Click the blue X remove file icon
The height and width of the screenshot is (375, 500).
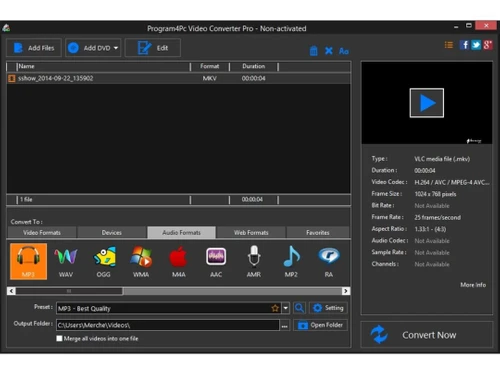(x=329, y=51)
